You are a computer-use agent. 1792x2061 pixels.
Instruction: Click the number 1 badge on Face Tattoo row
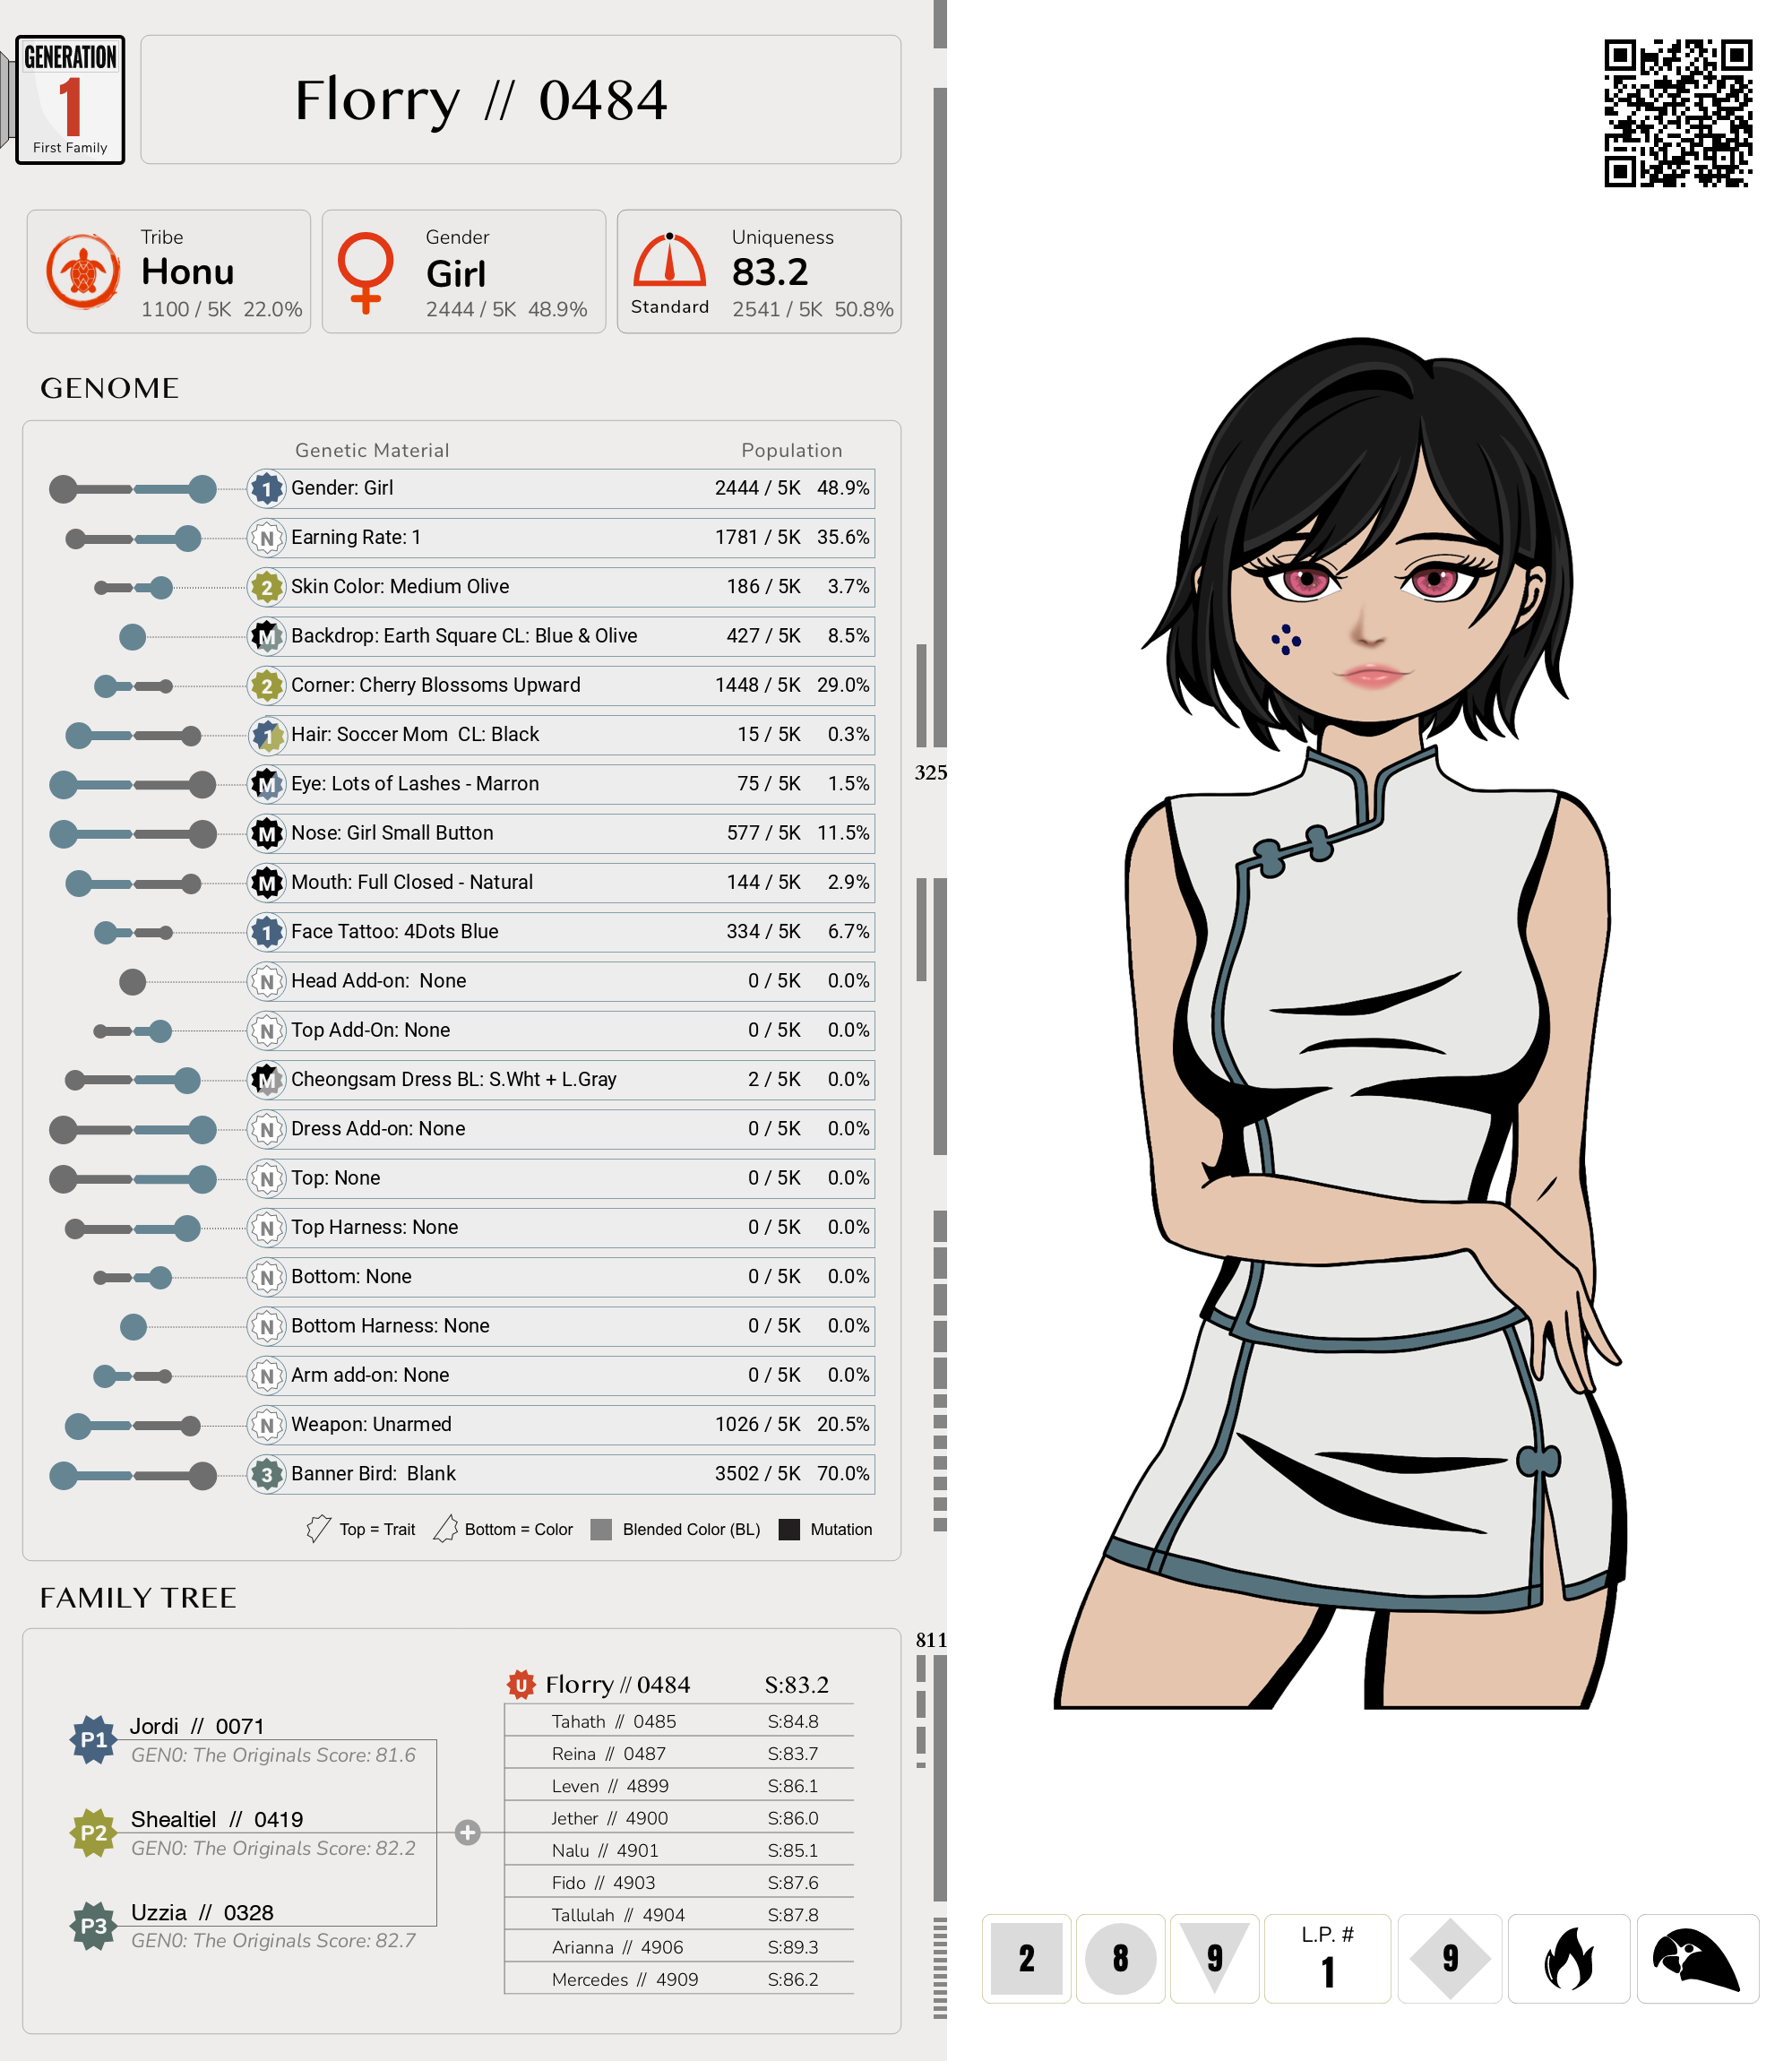pyautogui.click(x=266, y=932)
